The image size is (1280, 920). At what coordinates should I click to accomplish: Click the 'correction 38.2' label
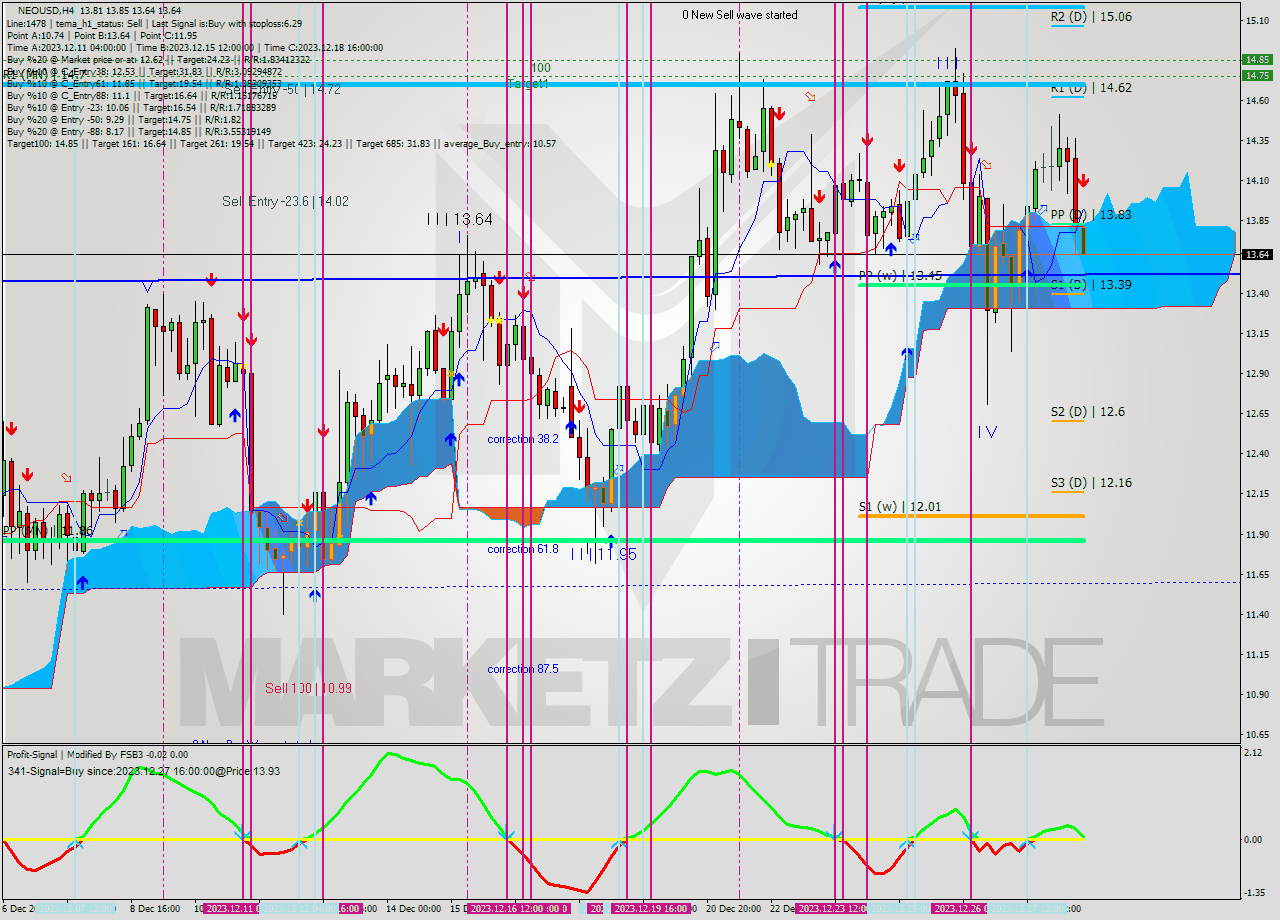523,439
